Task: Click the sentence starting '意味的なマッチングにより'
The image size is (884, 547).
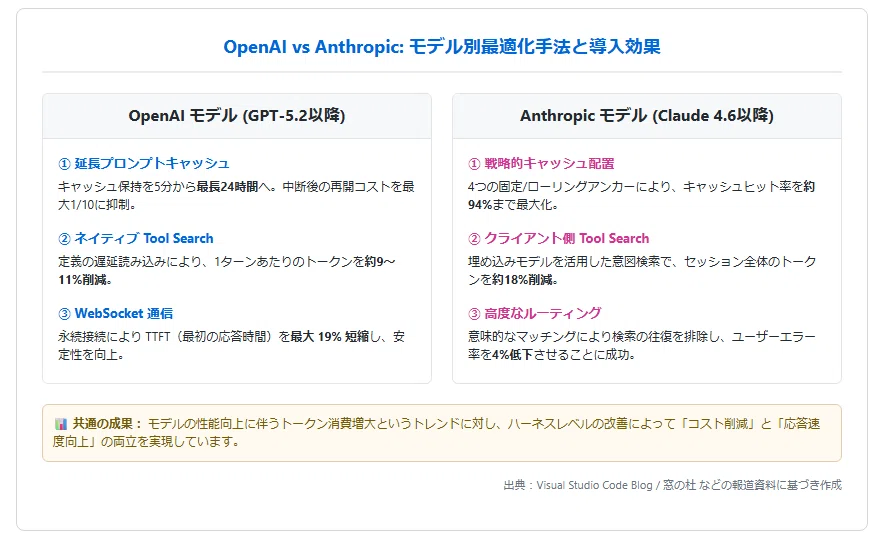Action: click(x=642, y=346)
